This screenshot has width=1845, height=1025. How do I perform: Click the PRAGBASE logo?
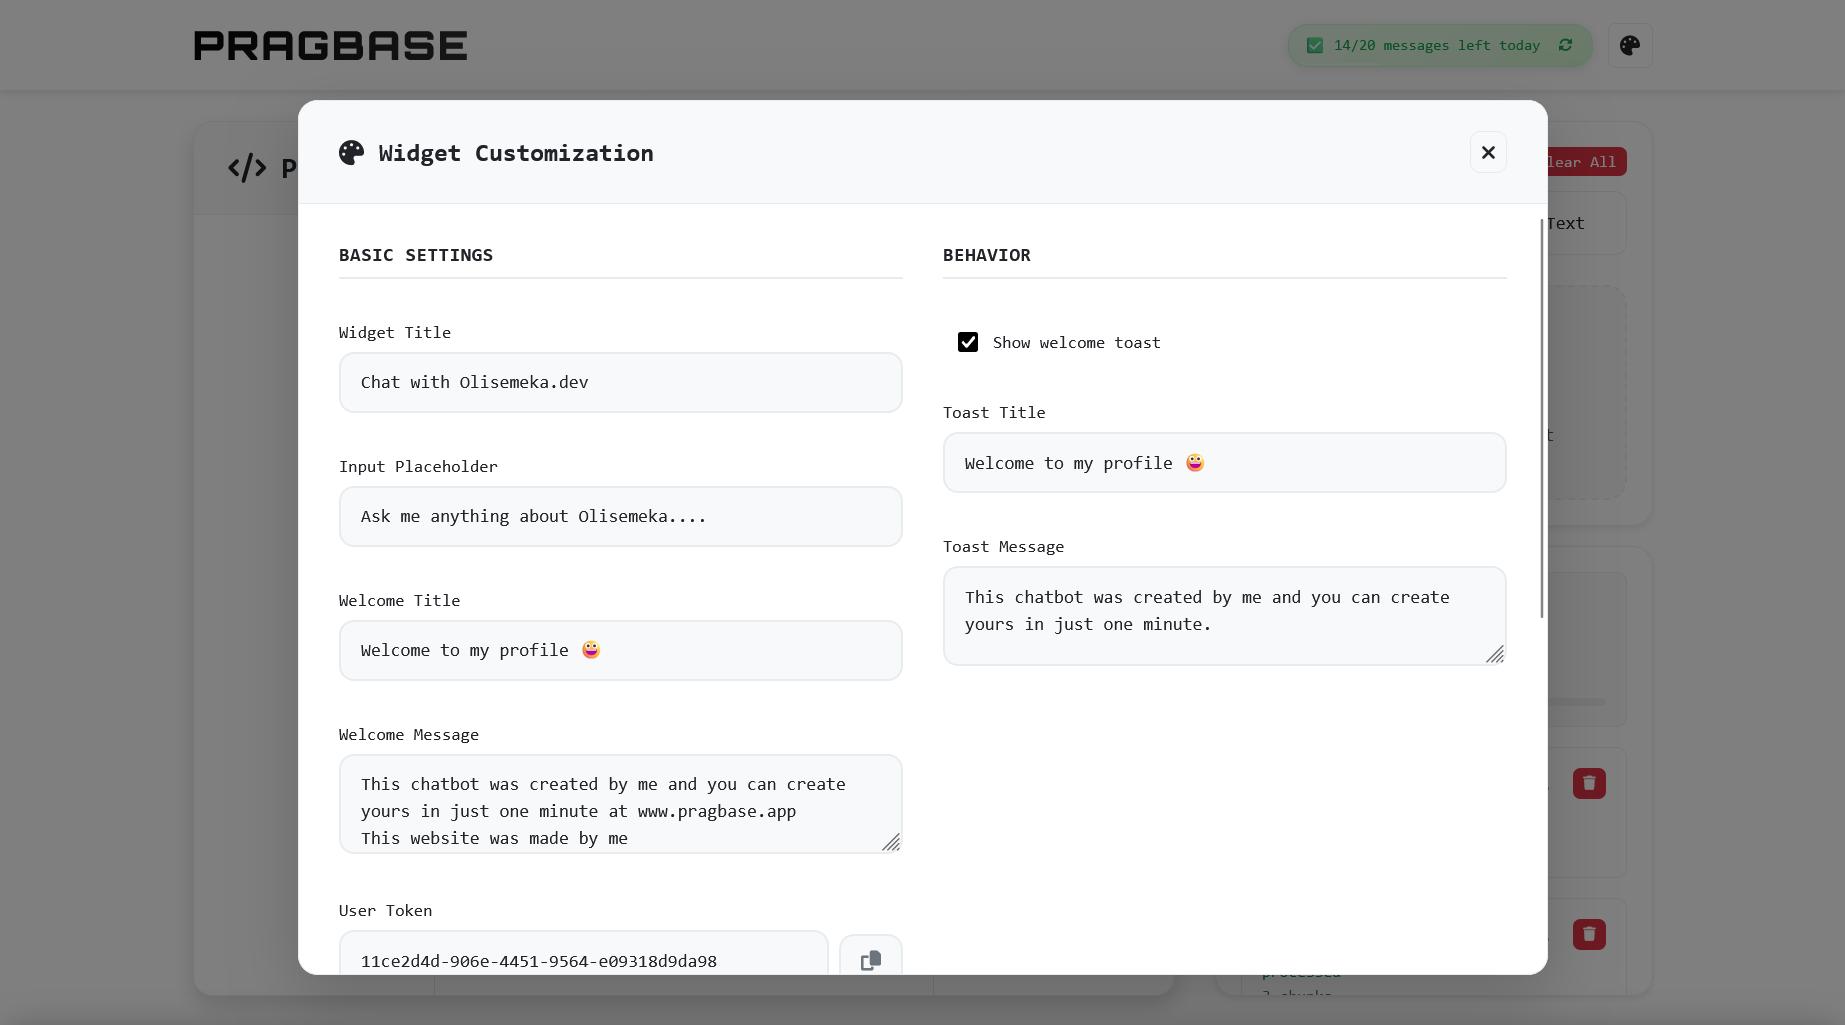[331, 45]
